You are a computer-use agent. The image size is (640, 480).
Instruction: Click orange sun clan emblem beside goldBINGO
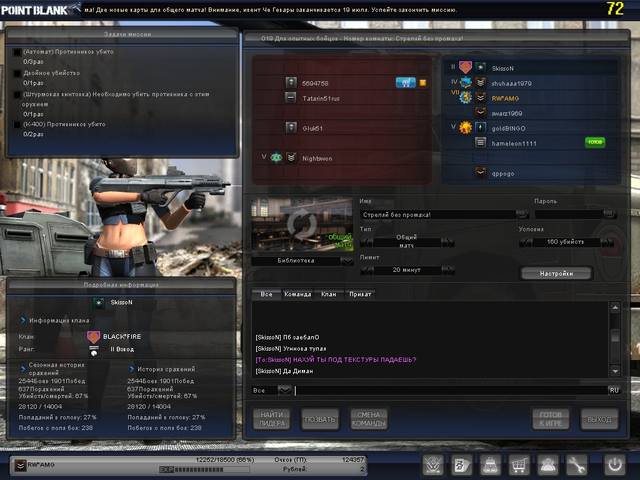(x=465, y=128)
